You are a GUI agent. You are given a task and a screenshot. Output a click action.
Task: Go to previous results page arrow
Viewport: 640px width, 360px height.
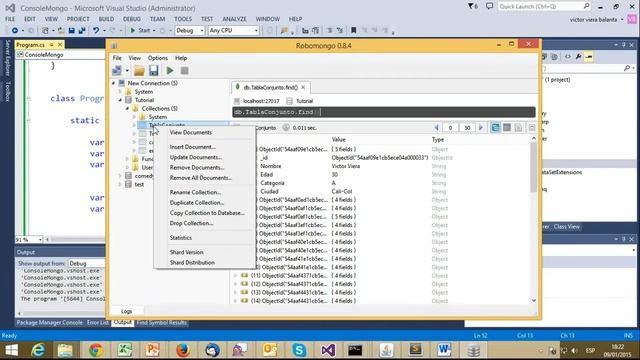pyautogui.click(x=437, y=128)
